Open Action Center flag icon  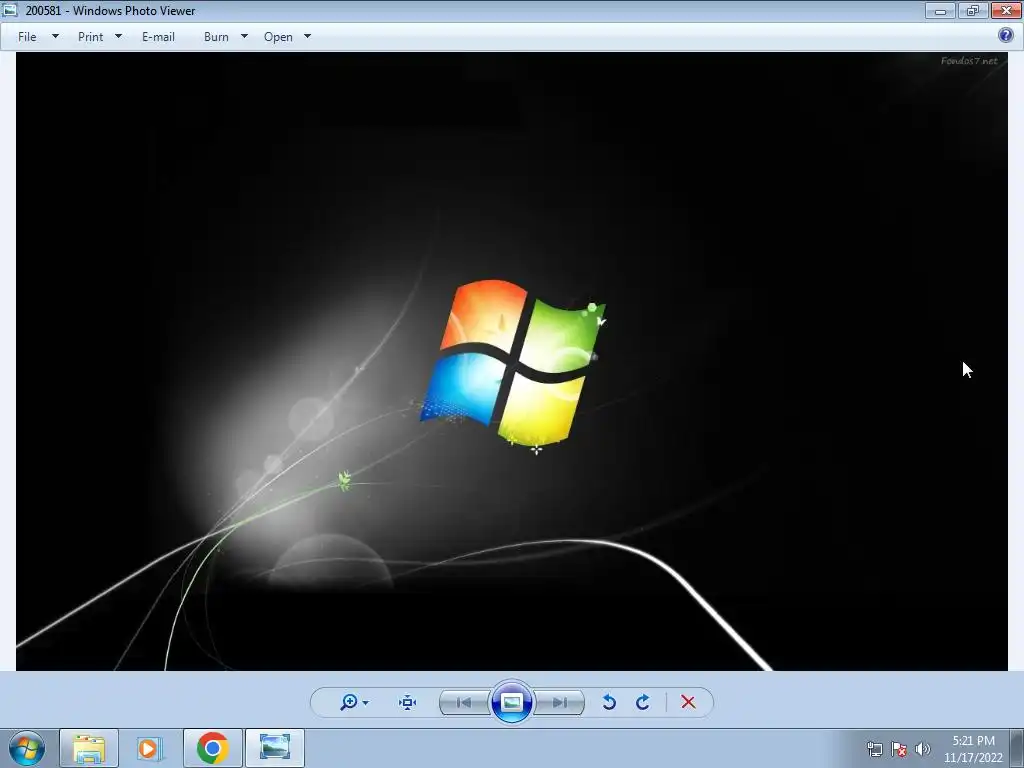coord(899,749)
